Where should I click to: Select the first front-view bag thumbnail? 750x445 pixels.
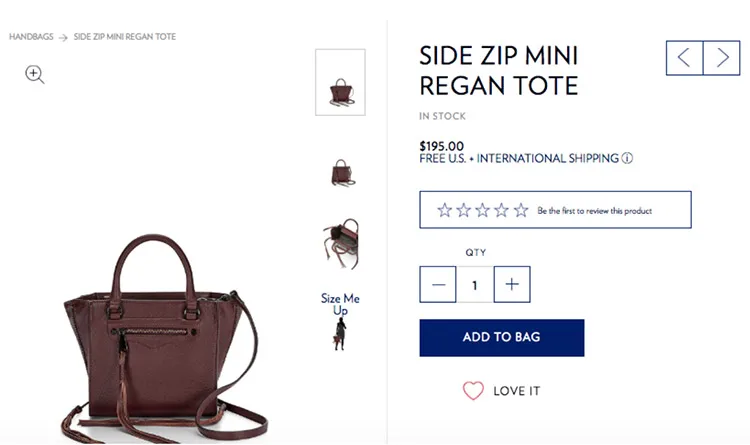(340, 82)
